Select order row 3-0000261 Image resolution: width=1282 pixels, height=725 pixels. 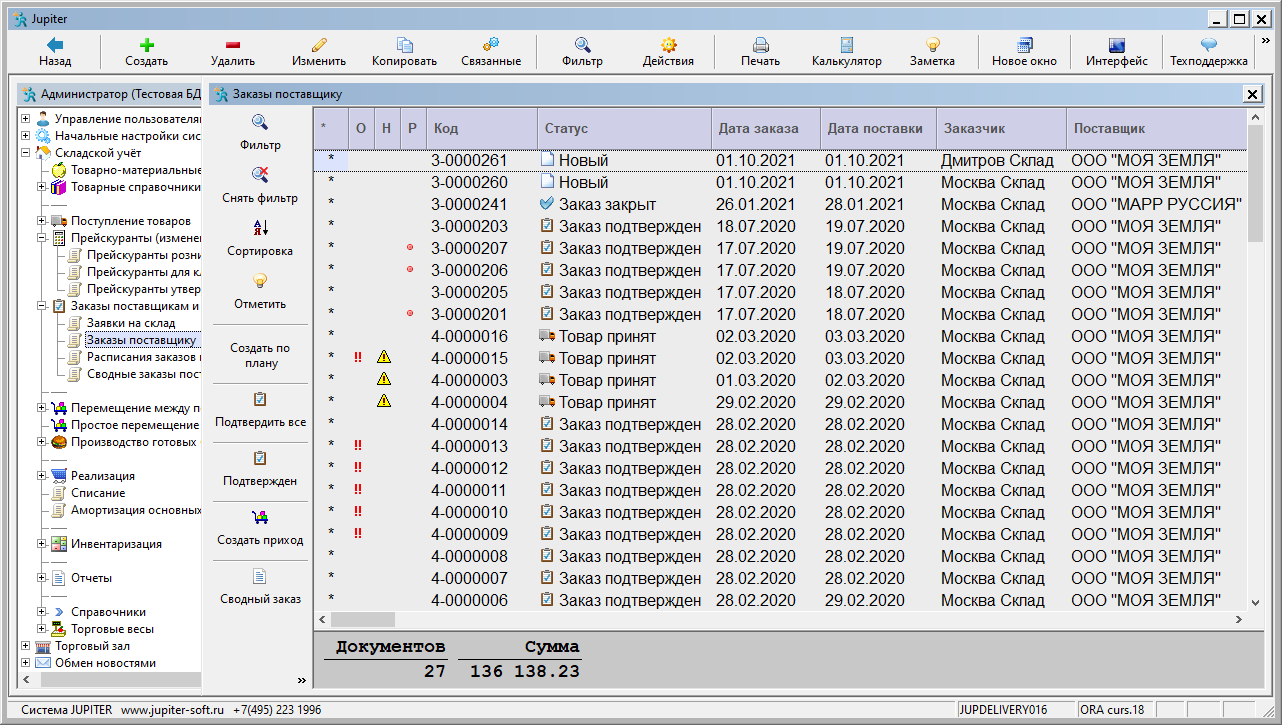click(780, 160)
